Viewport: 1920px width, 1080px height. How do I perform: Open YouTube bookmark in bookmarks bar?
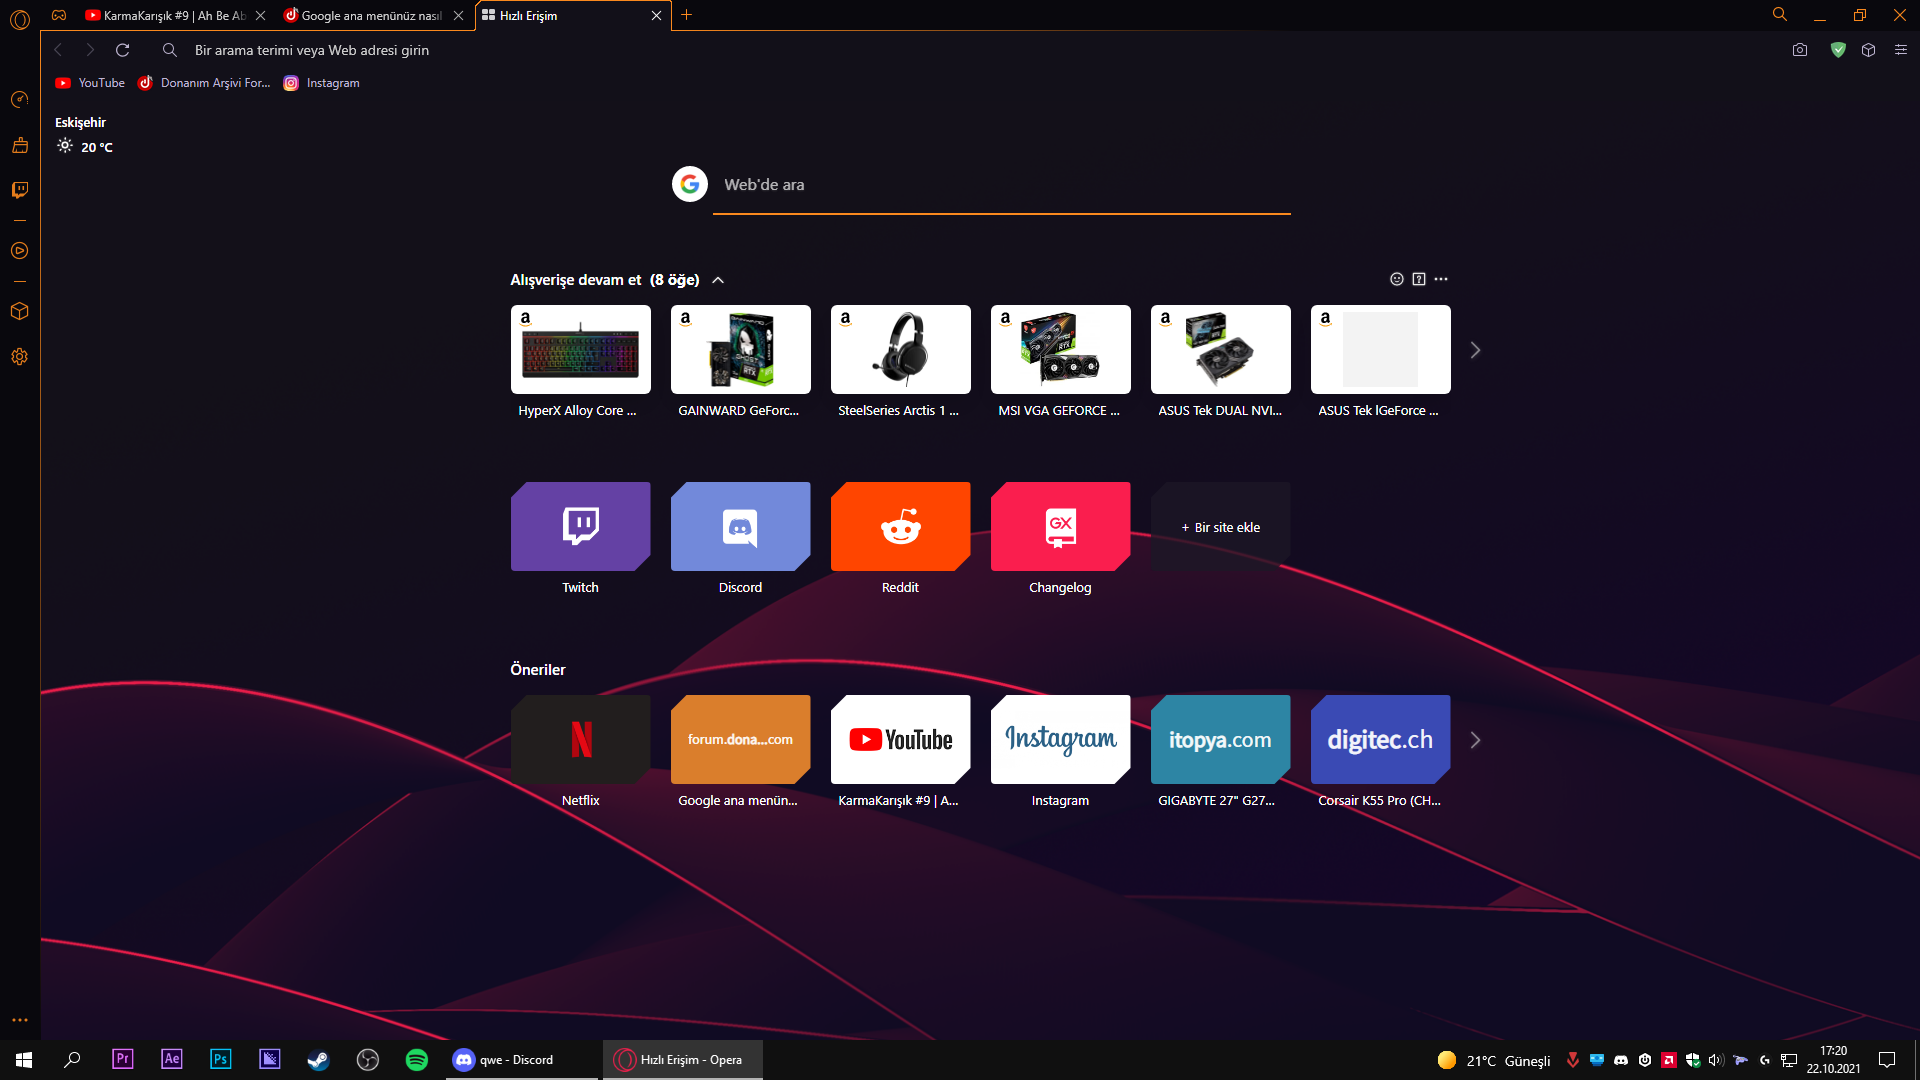coord(90,83)
